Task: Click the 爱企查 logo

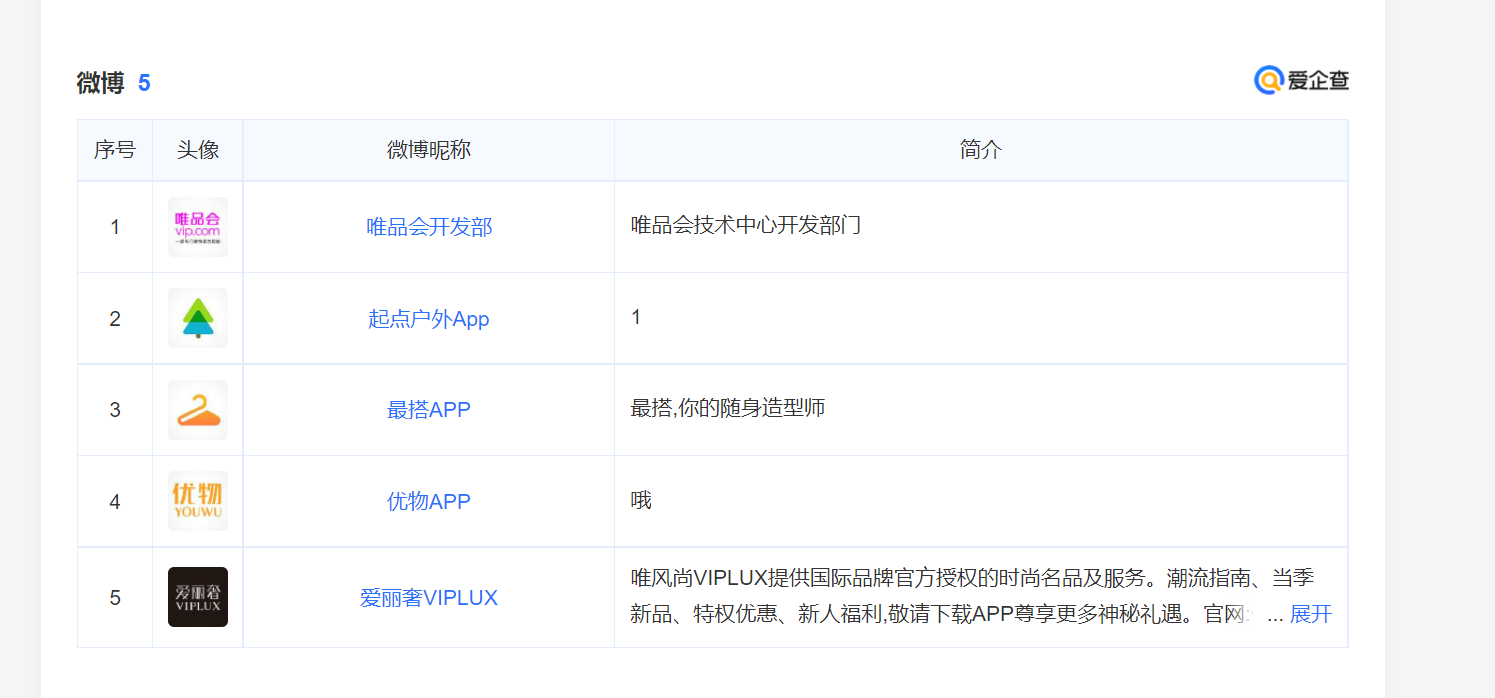Action: [x=1301, y=80]
